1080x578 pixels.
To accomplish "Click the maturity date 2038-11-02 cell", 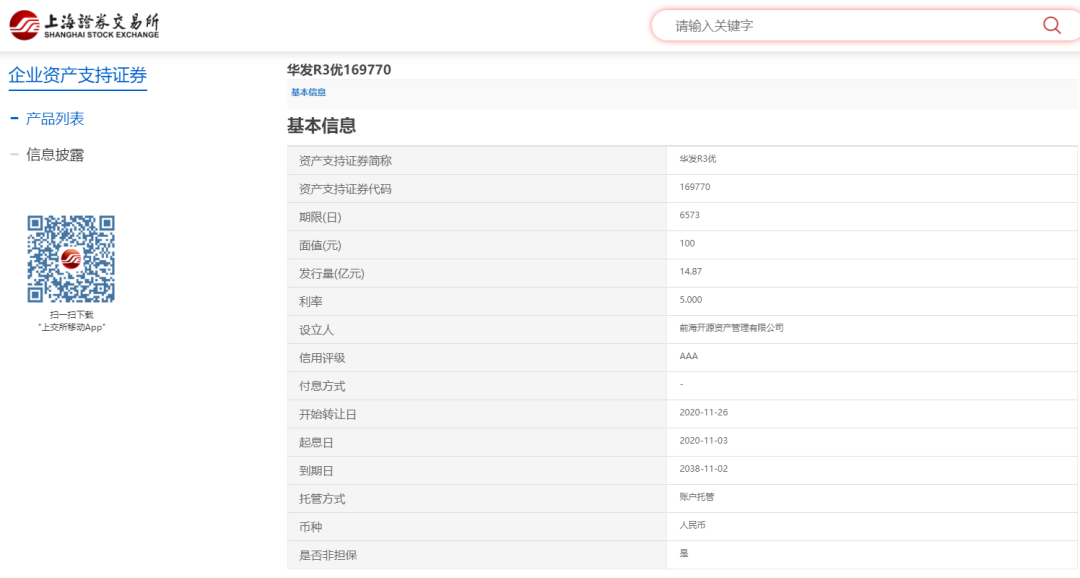I will [705, 470].
